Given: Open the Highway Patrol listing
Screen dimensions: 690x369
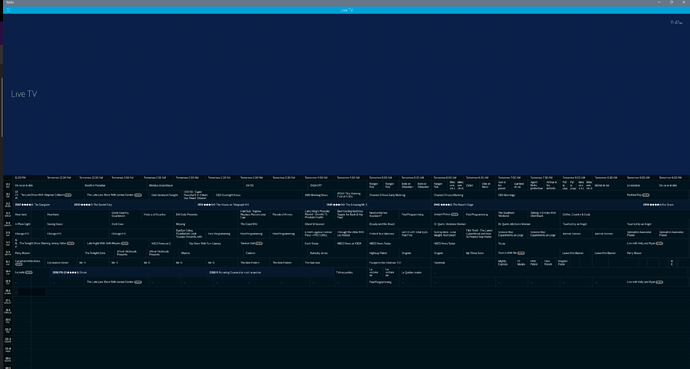Looking at the screenshot, I should tap(378, 253).
